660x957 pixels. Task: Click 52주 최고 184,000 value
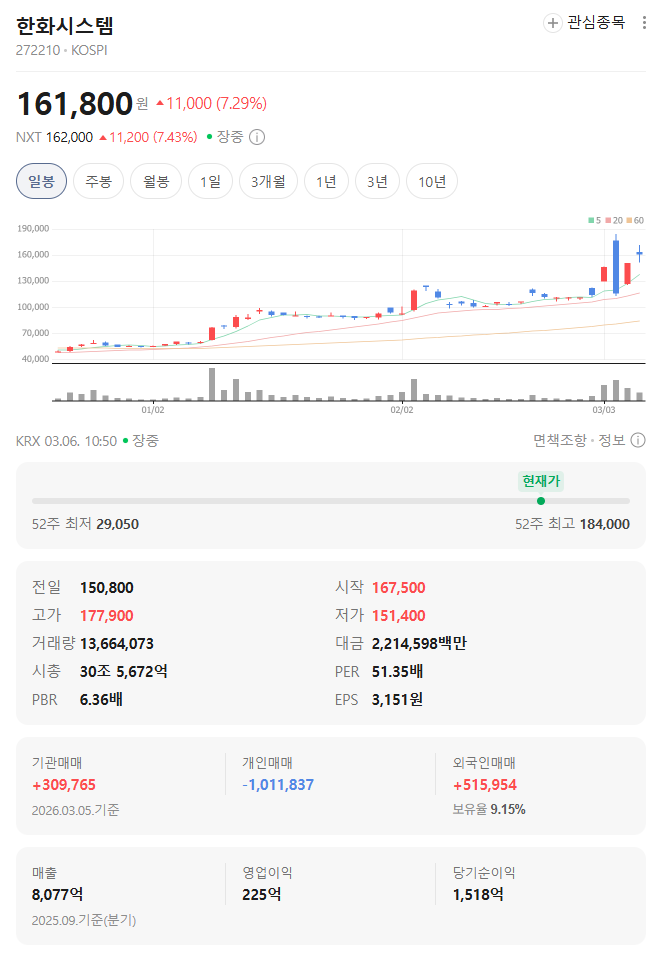point(604,524)
